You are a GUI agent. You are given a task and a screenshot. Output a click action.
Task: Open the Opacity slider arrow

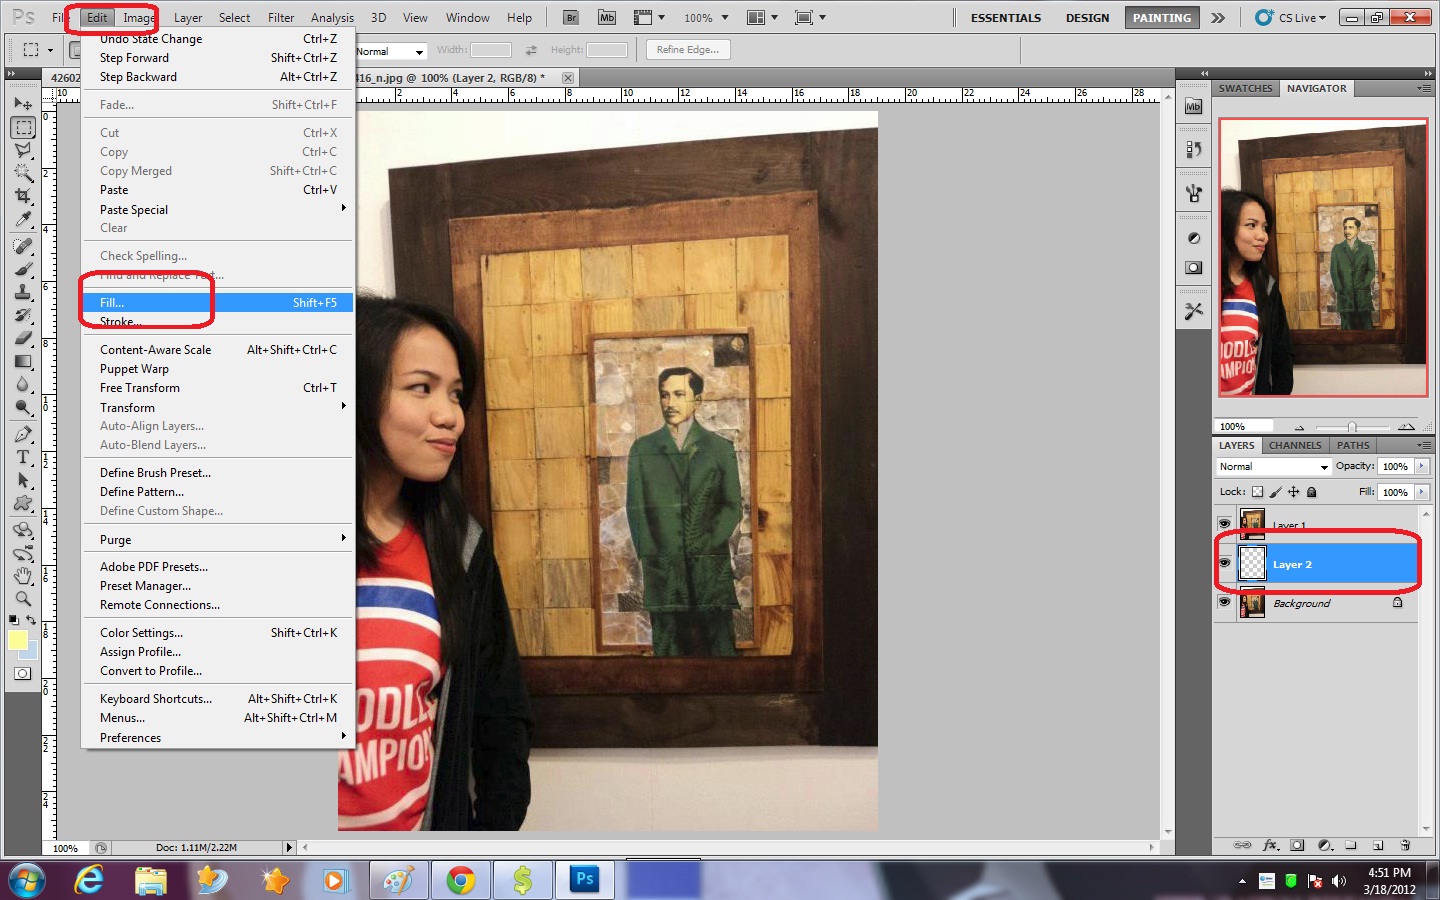click(1421, 466)
